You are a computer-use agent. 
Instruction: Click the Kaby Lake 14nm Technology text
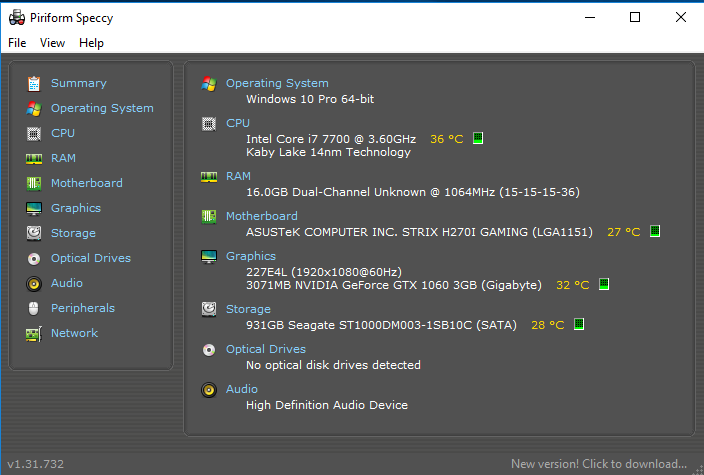(329, 152)
